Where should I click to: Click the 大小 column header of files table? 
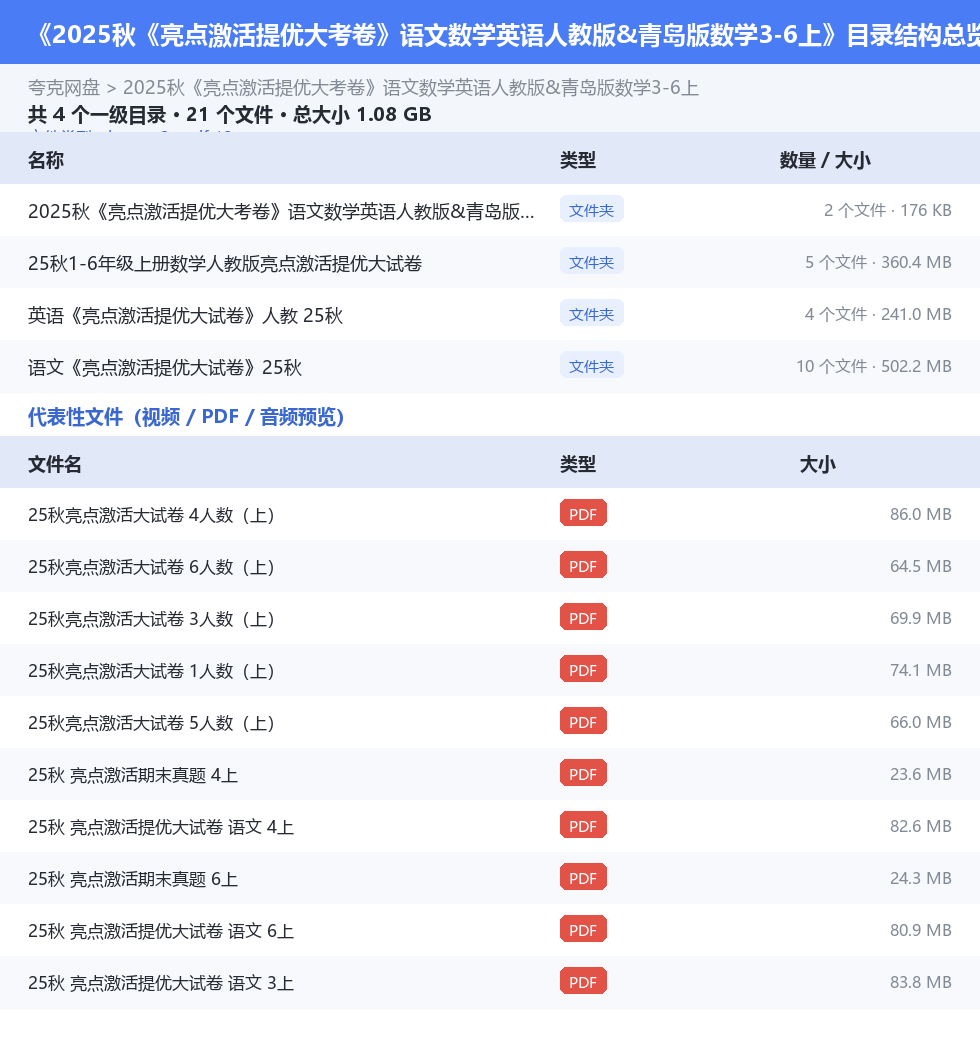point(818,464)
